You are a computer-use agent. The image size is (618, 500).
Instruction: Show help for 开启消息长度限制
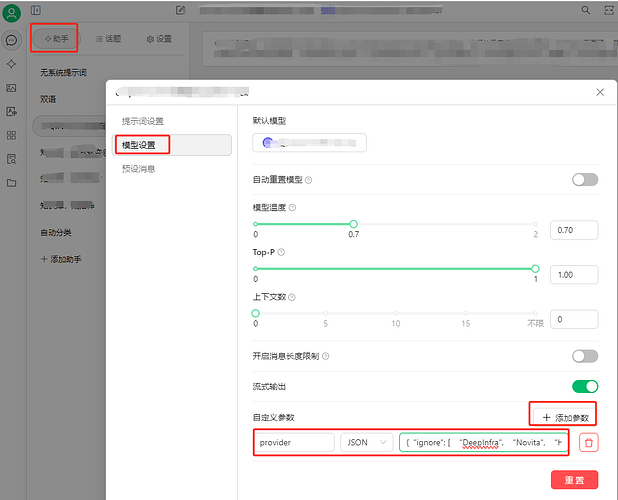(326, 356)
